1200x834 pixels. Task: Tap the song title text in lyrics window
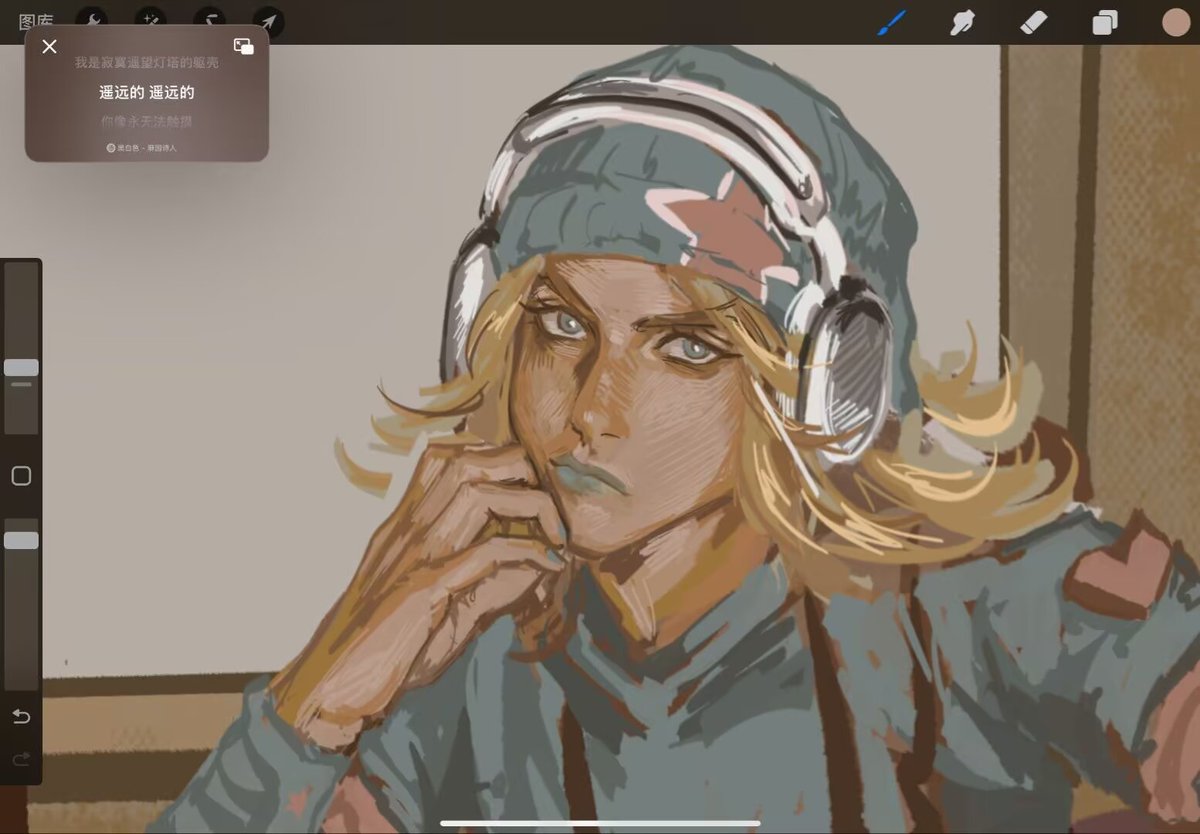pyautogui.click(x=147, y=147)
